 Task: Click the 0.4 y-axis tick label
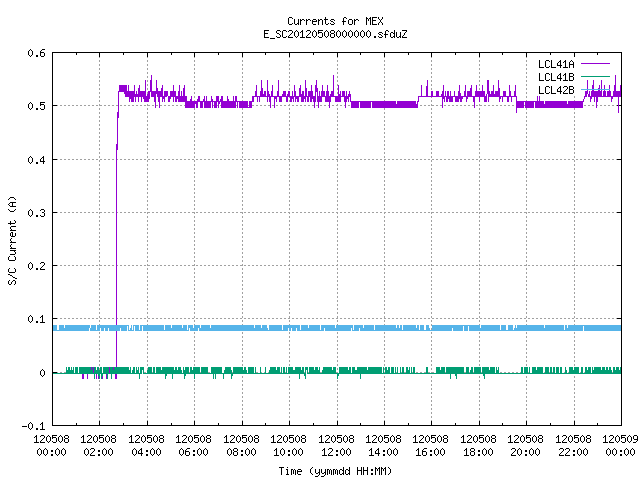pyautogui.click(x=36, y=160)
